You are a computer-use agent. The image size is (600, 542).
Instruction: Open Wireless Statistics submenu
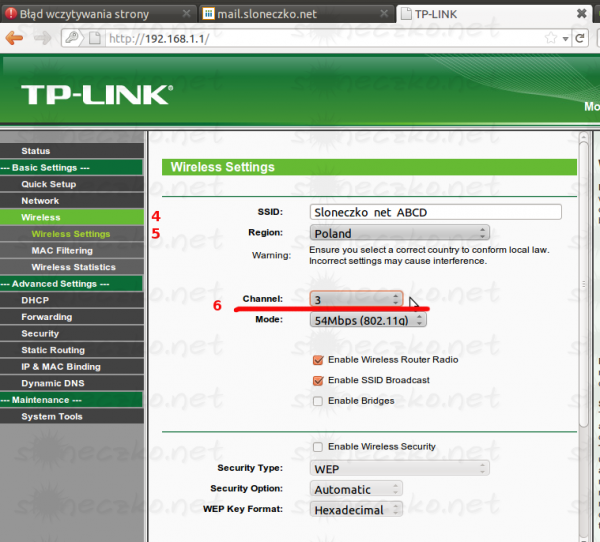point(72,267)
